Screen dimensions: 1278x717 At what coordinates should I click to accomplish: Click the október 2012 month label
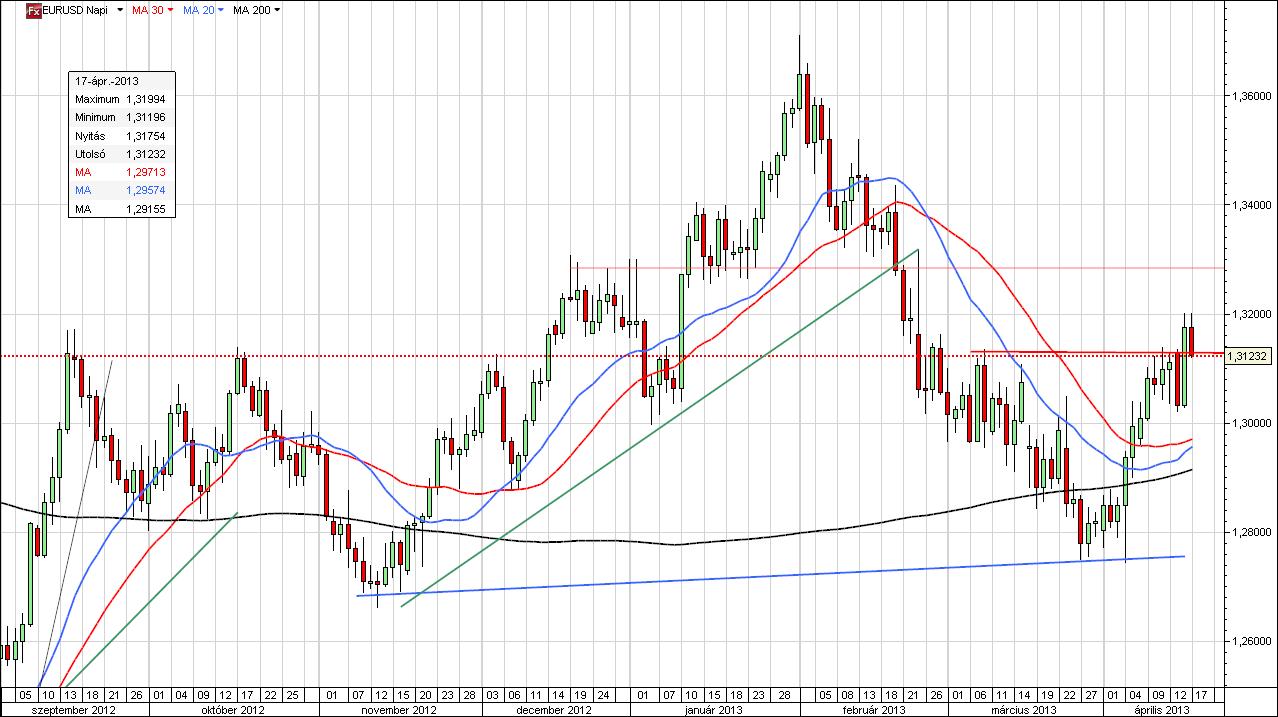point(231,709)
